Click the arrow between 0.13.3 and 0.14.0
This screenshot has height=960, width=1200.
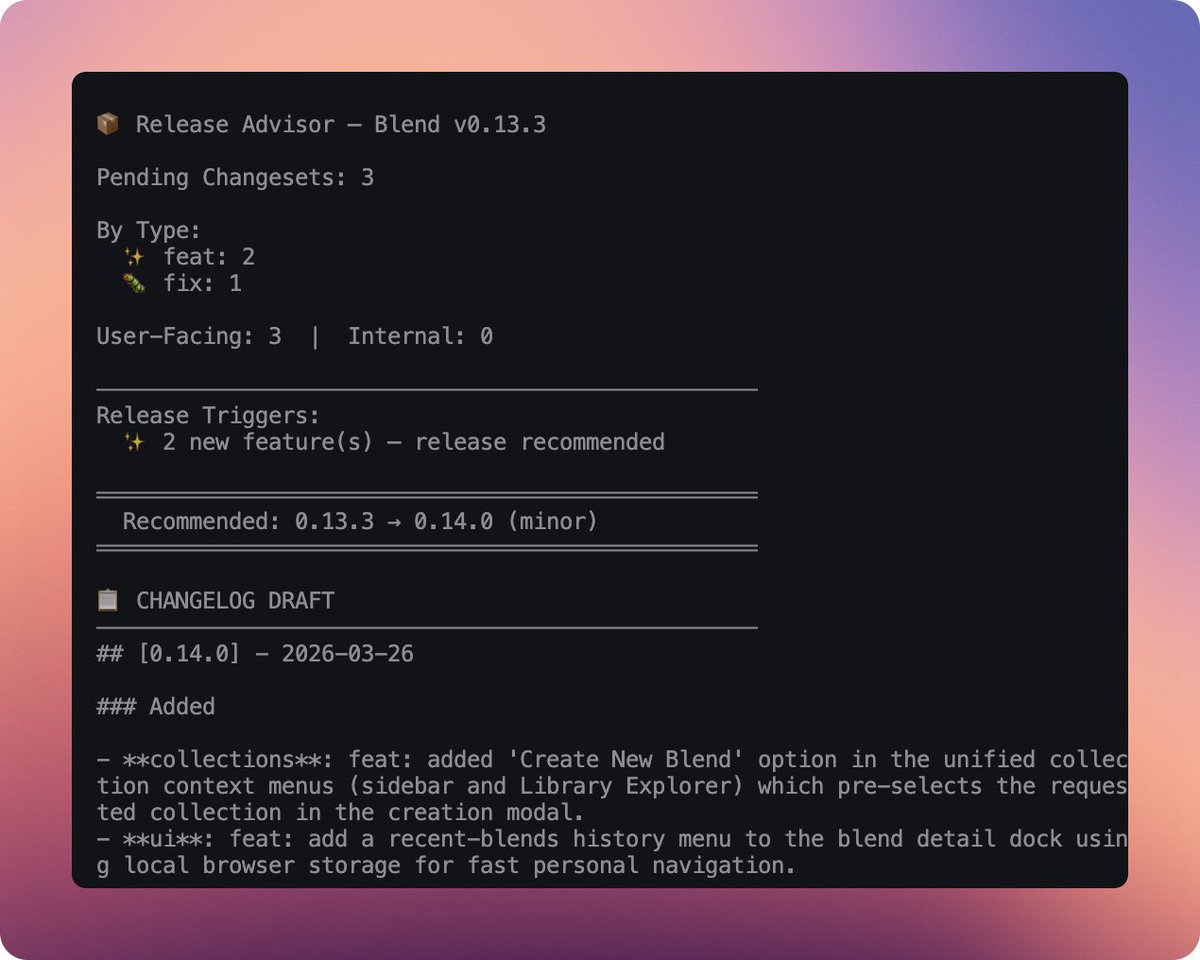click(x=393, y=521)
